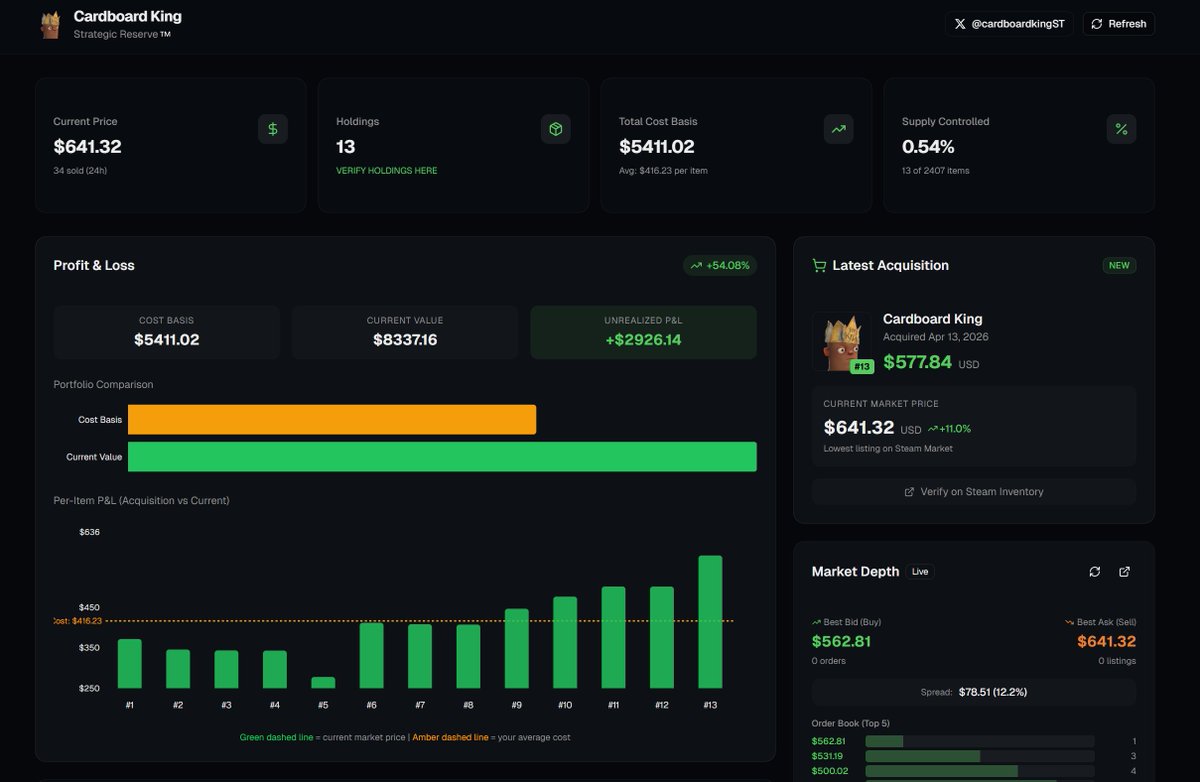Viewport: 1200px width, 782px height.
Task: Click 'Acquired Apr 13, 2026' text
Action: pos(936,337)
